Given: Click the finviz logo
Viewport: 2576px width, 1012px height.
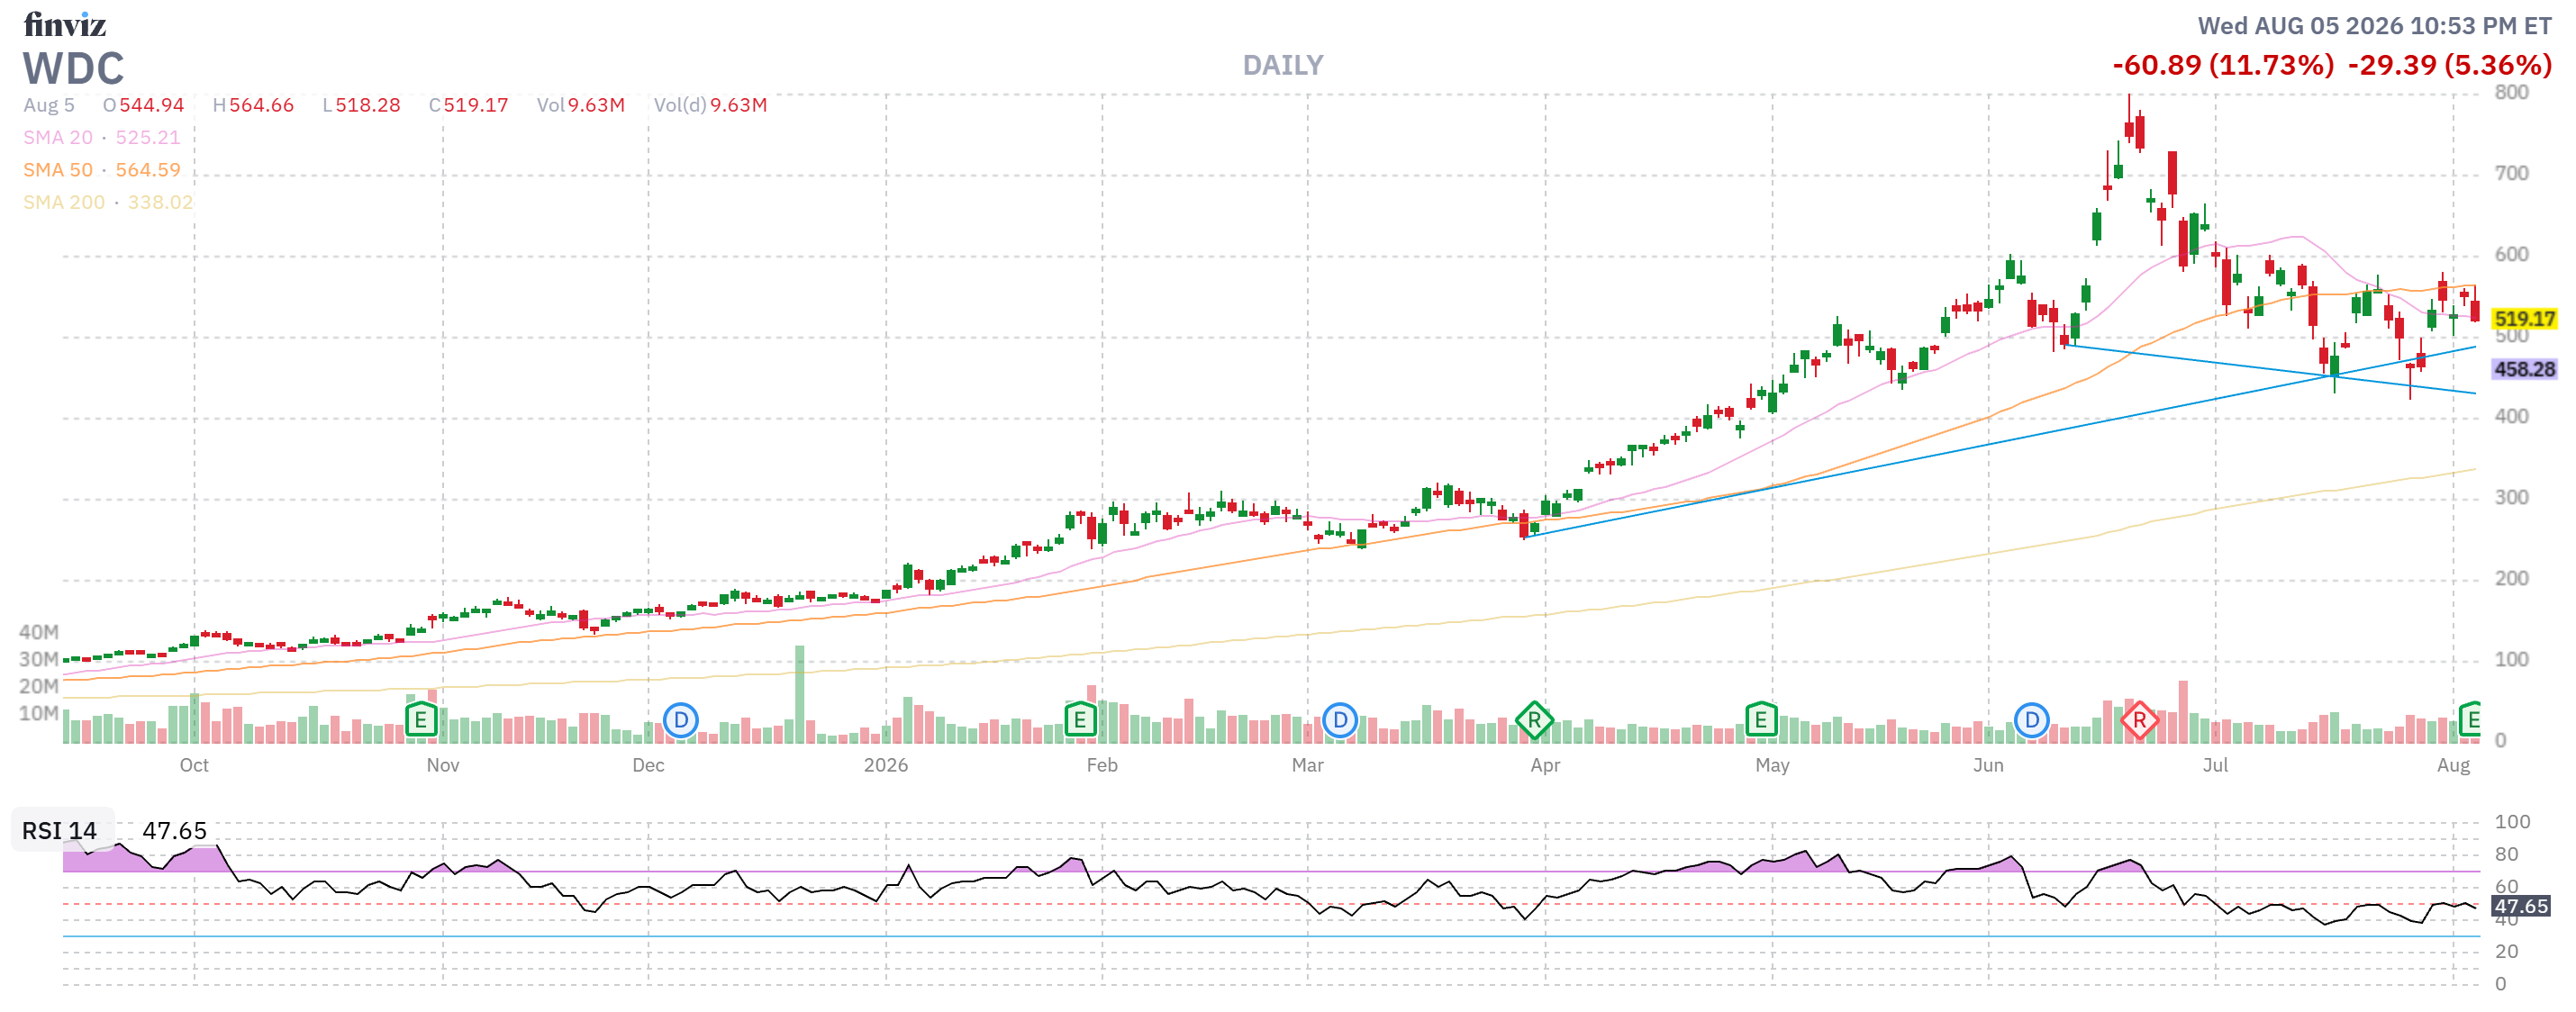Looking at the screenshot, I should (x=65, y=24).
